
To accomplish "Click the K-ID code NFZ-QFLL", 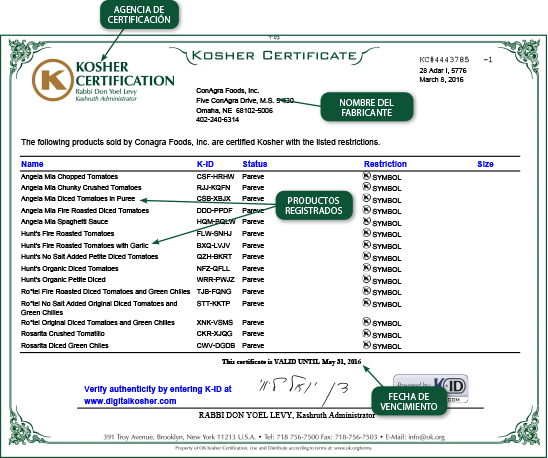I will [213, 269].
